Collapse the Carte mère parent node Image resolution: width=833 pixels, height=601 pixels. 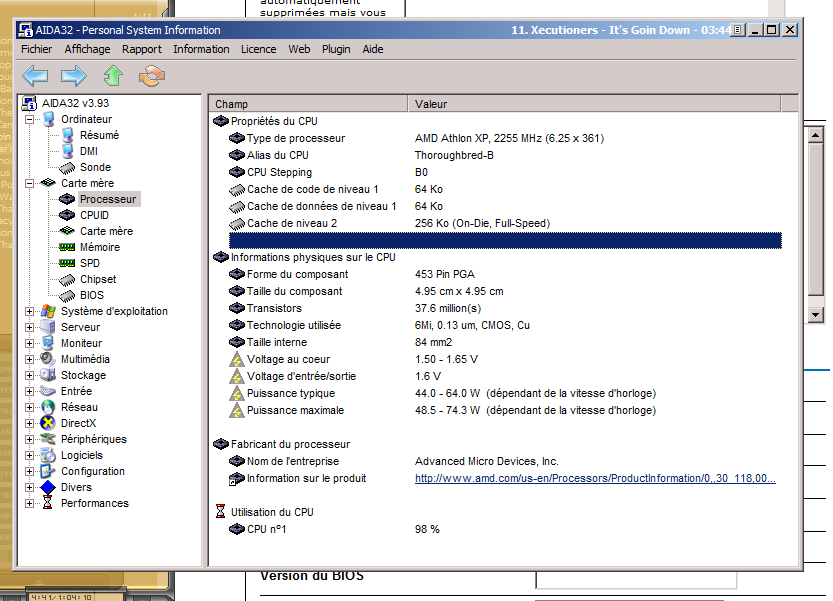[30, 183]
